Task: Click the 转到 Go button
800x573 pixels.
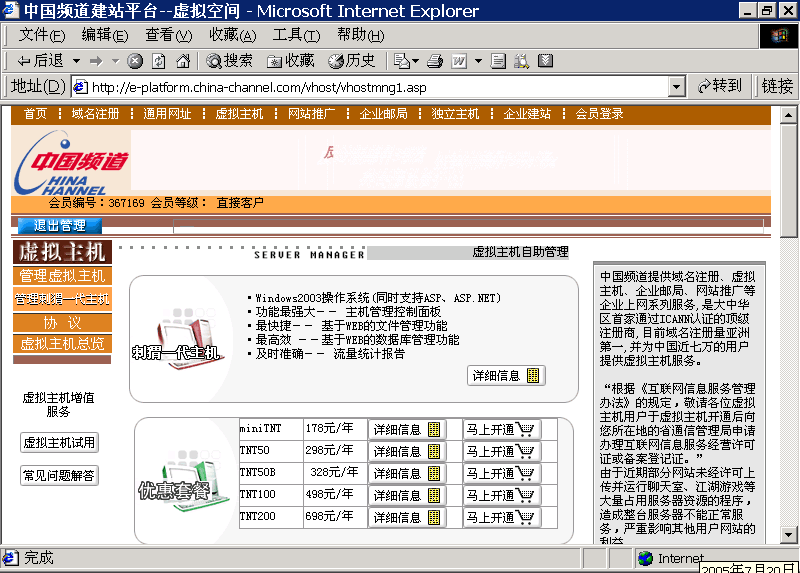Action: [719, 86]
